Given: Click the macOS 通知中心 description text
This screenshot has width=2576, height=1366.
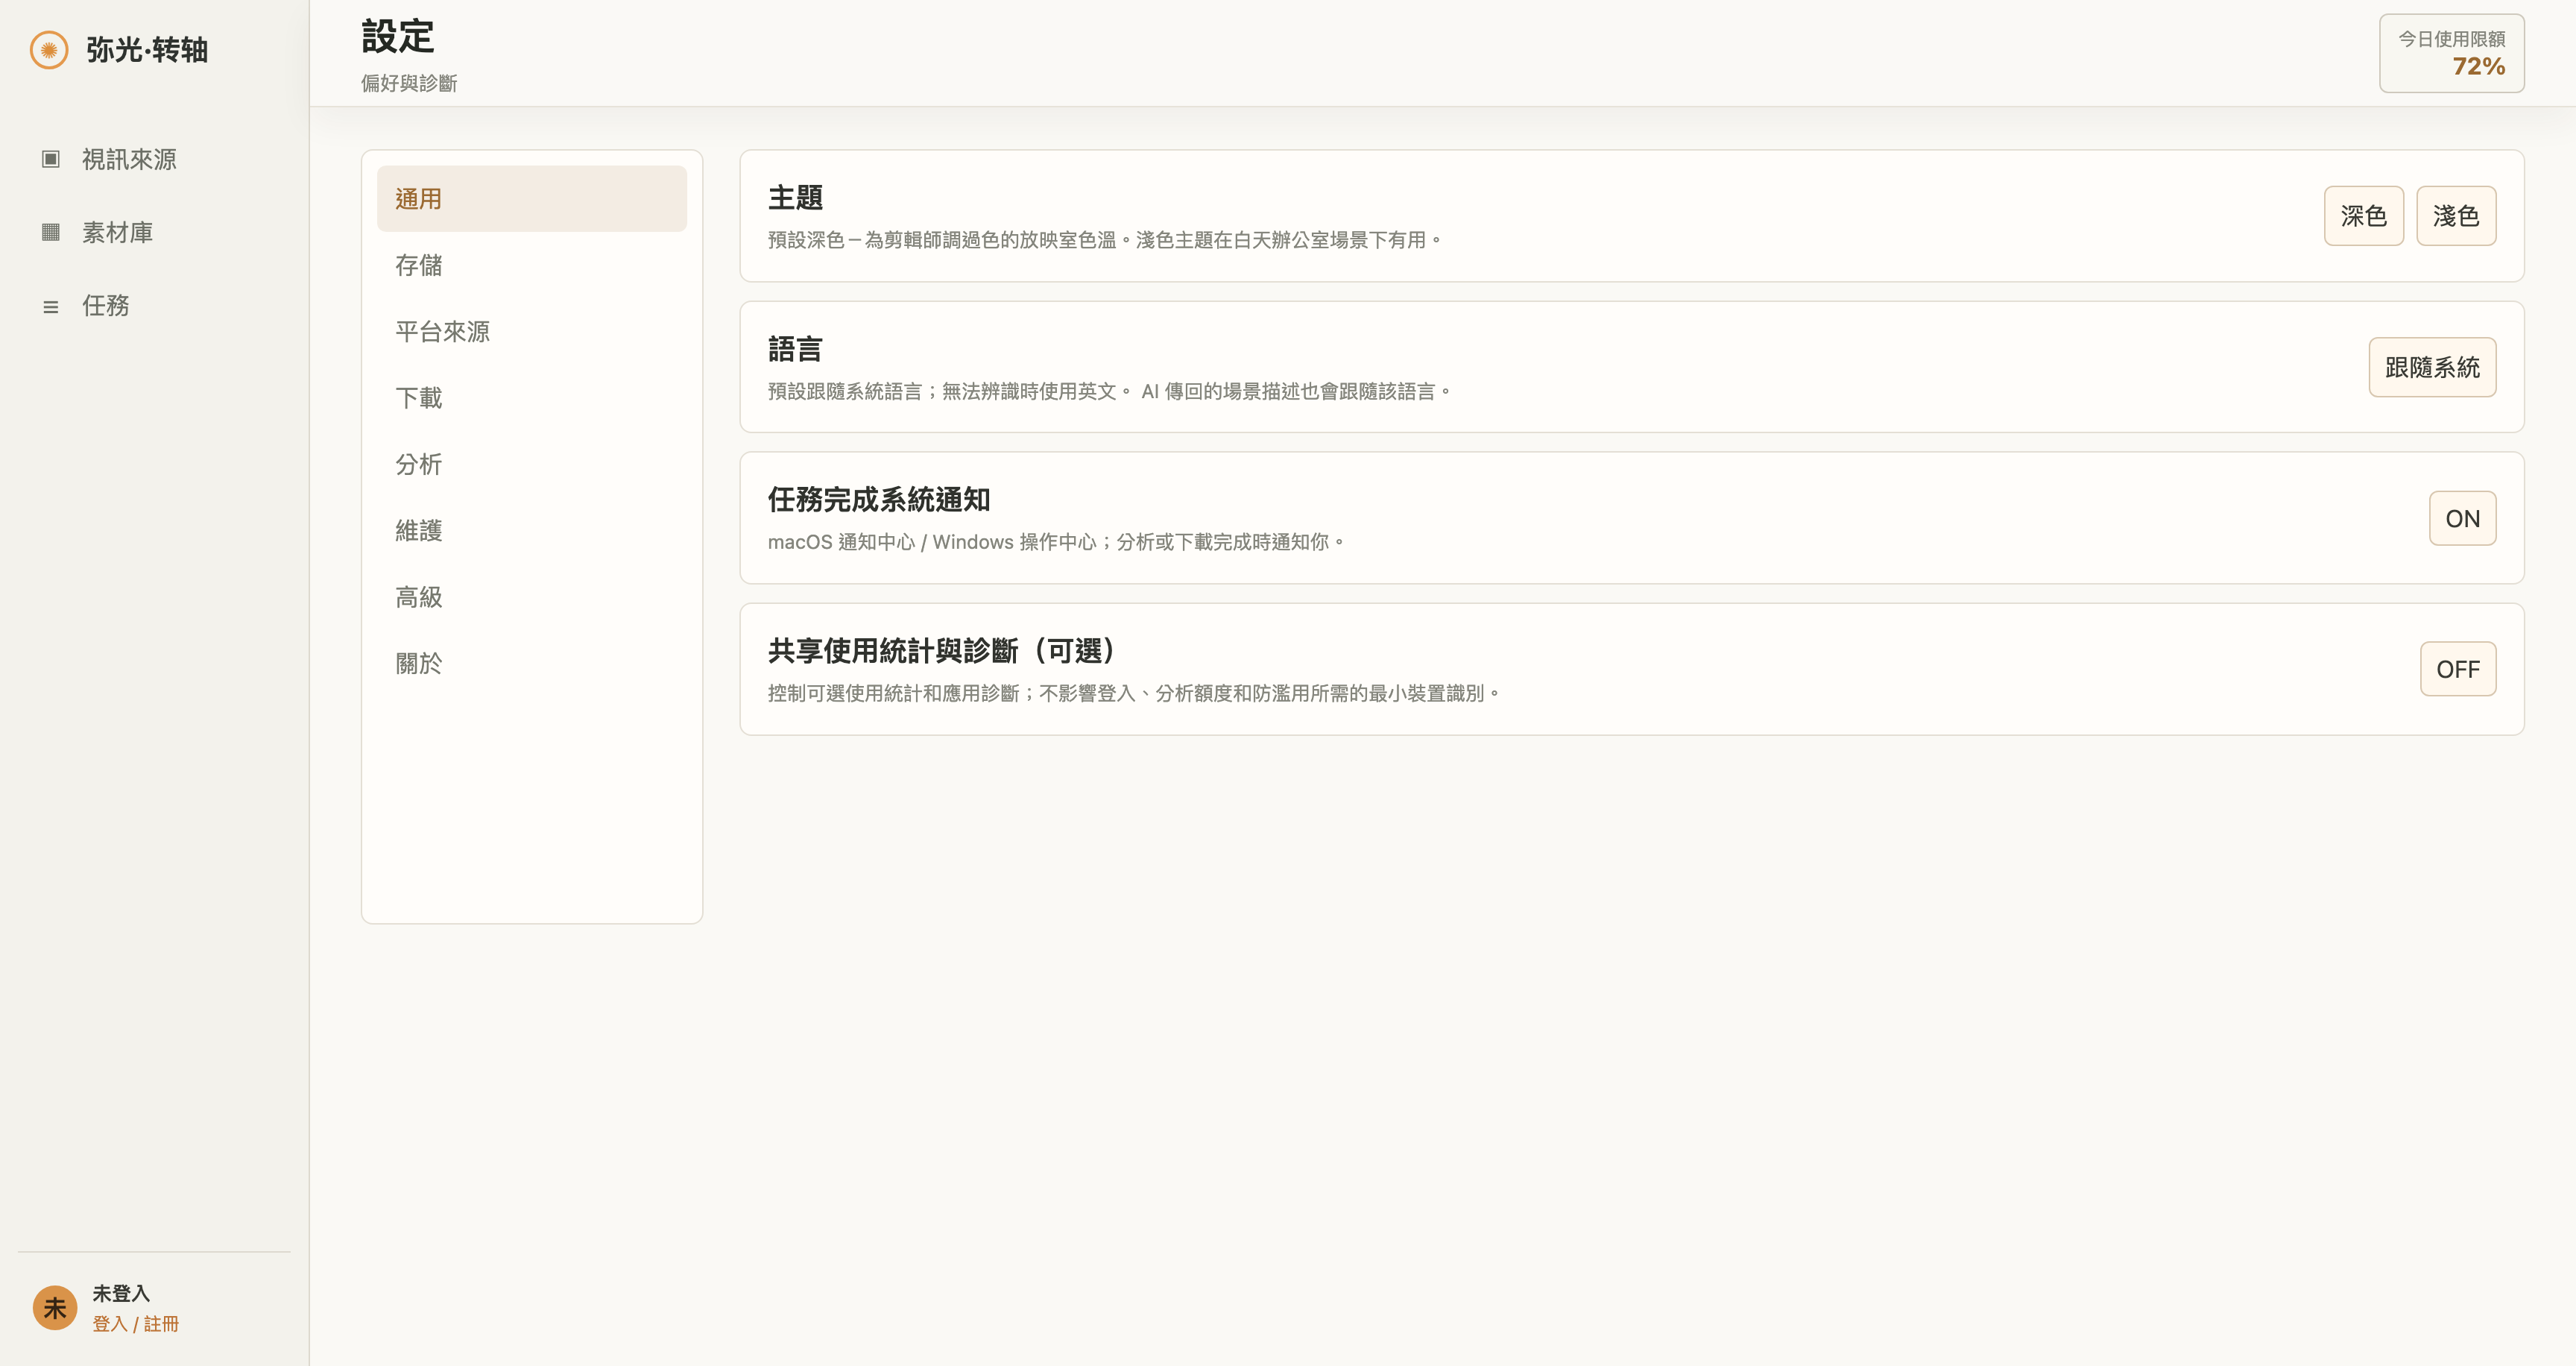Looking at the screenshot, I should point(1056,542).
